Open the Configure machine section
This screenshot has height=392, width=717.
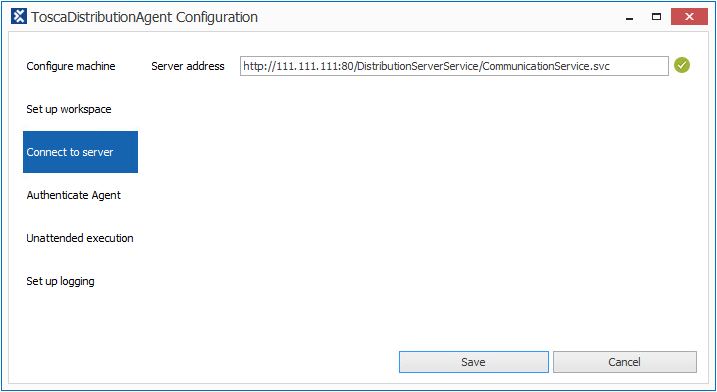(x=71, y=66)
